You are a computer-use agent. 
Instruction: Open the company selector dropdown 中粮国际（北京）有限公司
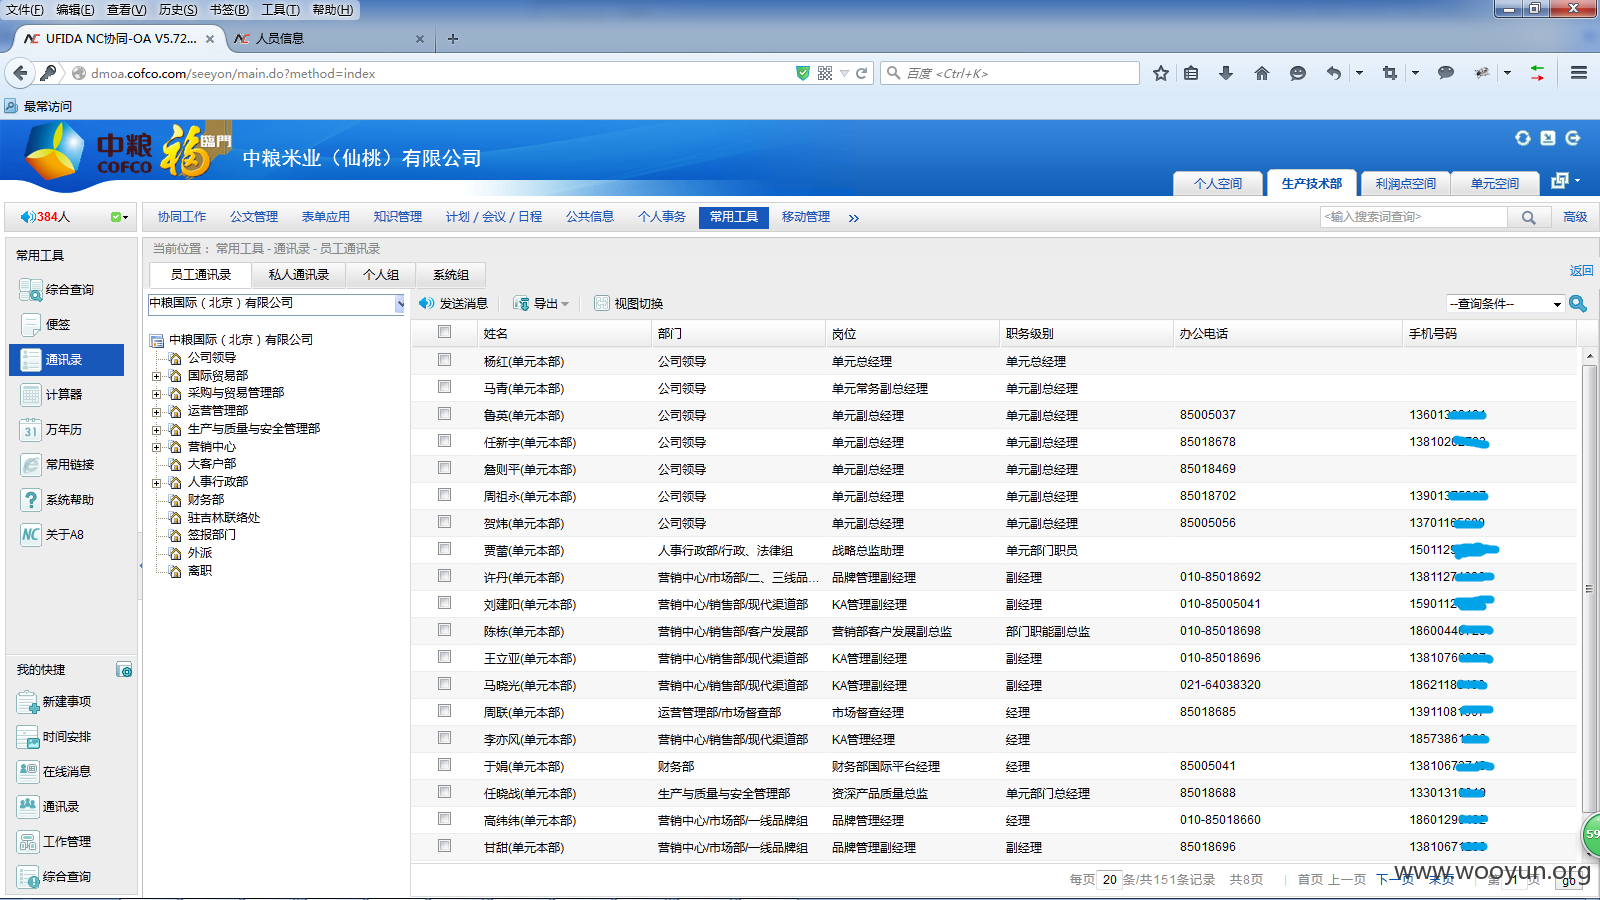(x=276, y=304)
